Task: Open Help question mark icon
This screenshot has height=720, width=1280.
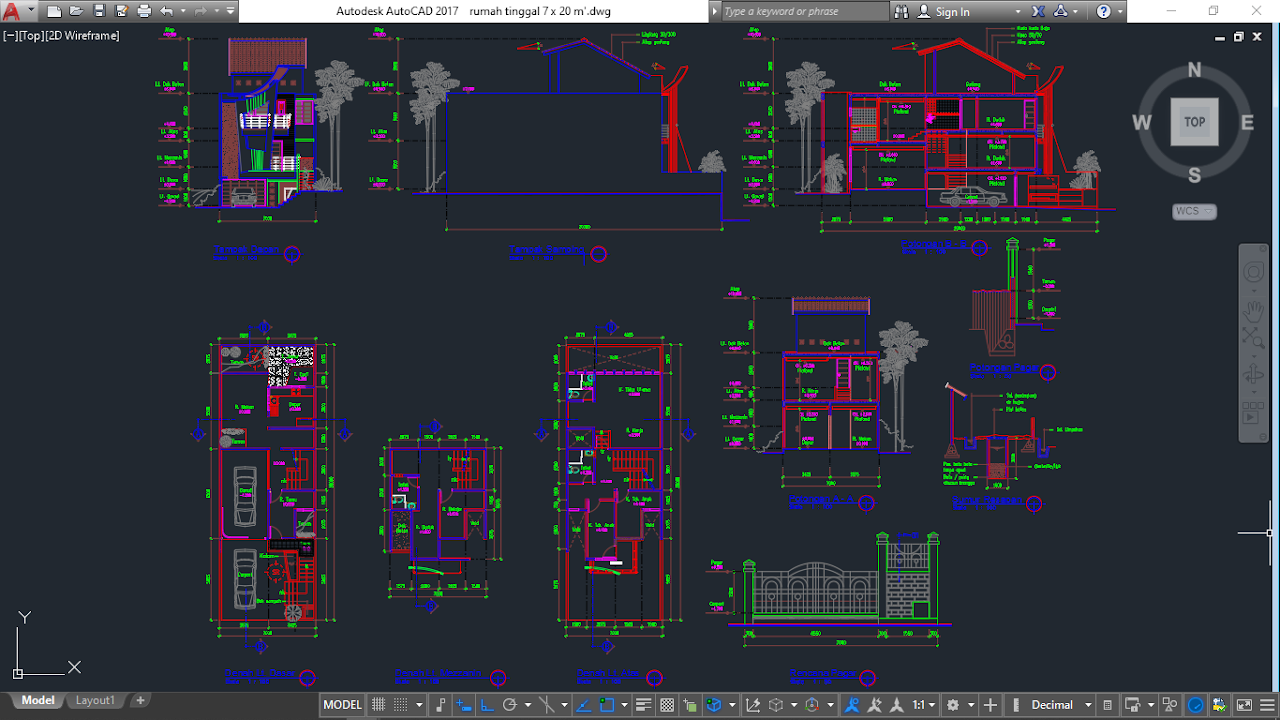Action: [x=1104, y=11]
